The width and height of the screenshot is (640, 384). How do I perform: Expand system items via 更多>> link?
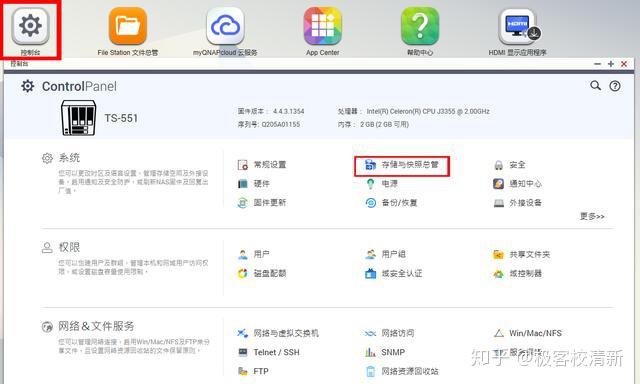592,216
